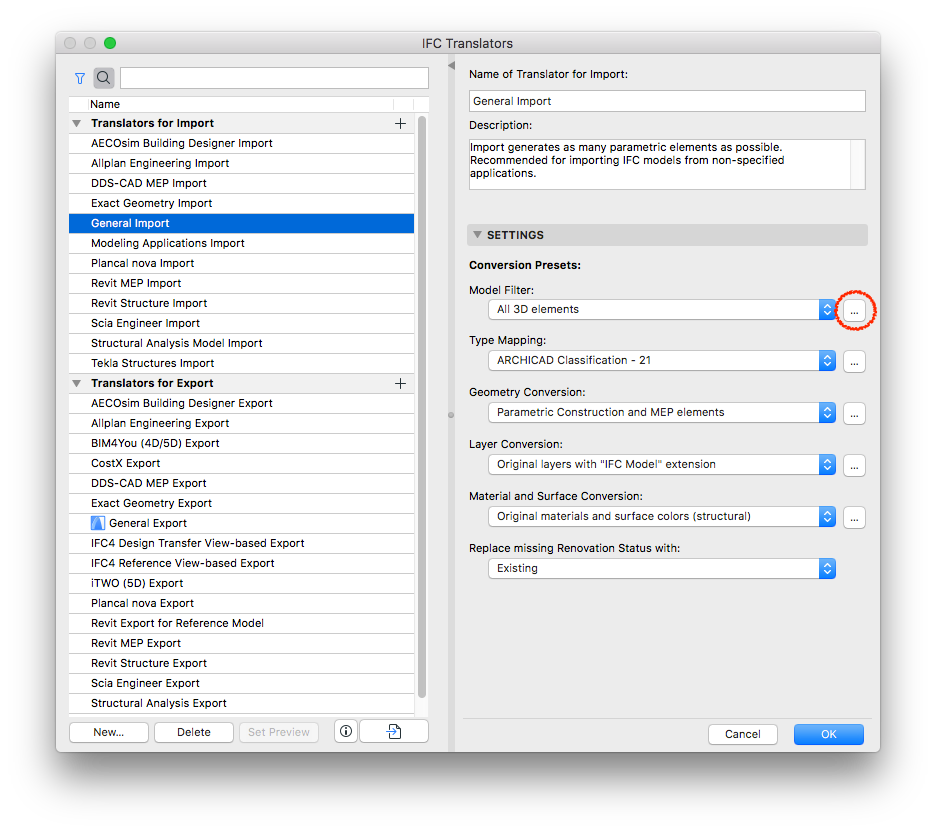Click the translator search field

[275, 78]
